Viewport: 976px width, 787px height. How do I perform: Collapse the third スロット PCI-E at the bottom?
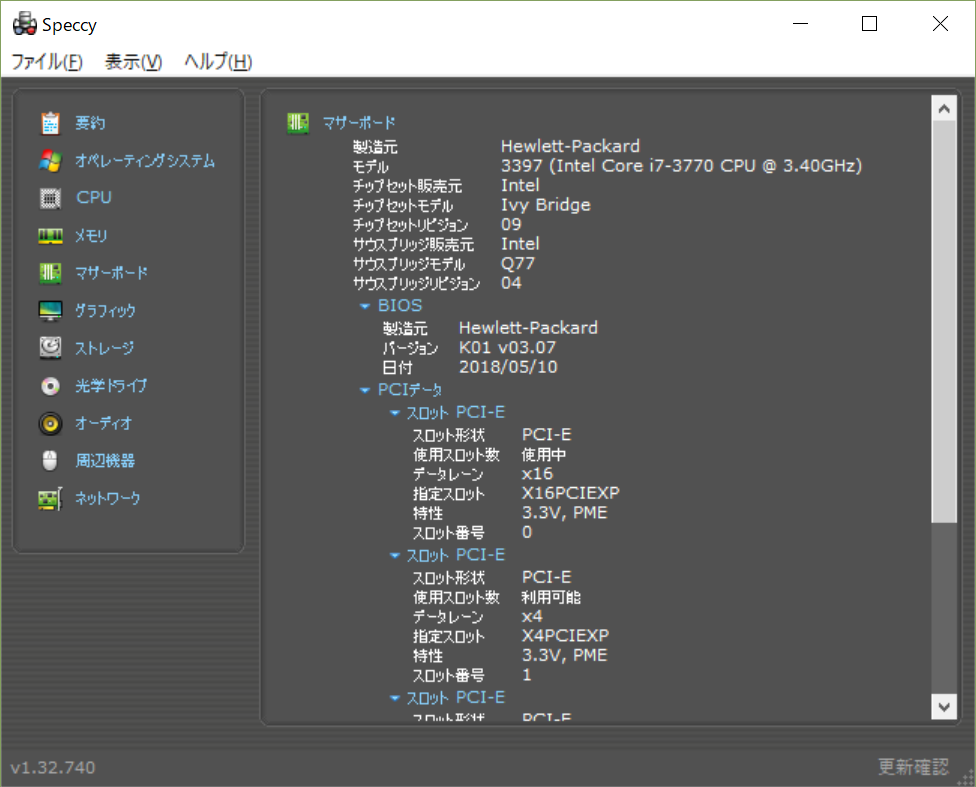tap(394, 698)
